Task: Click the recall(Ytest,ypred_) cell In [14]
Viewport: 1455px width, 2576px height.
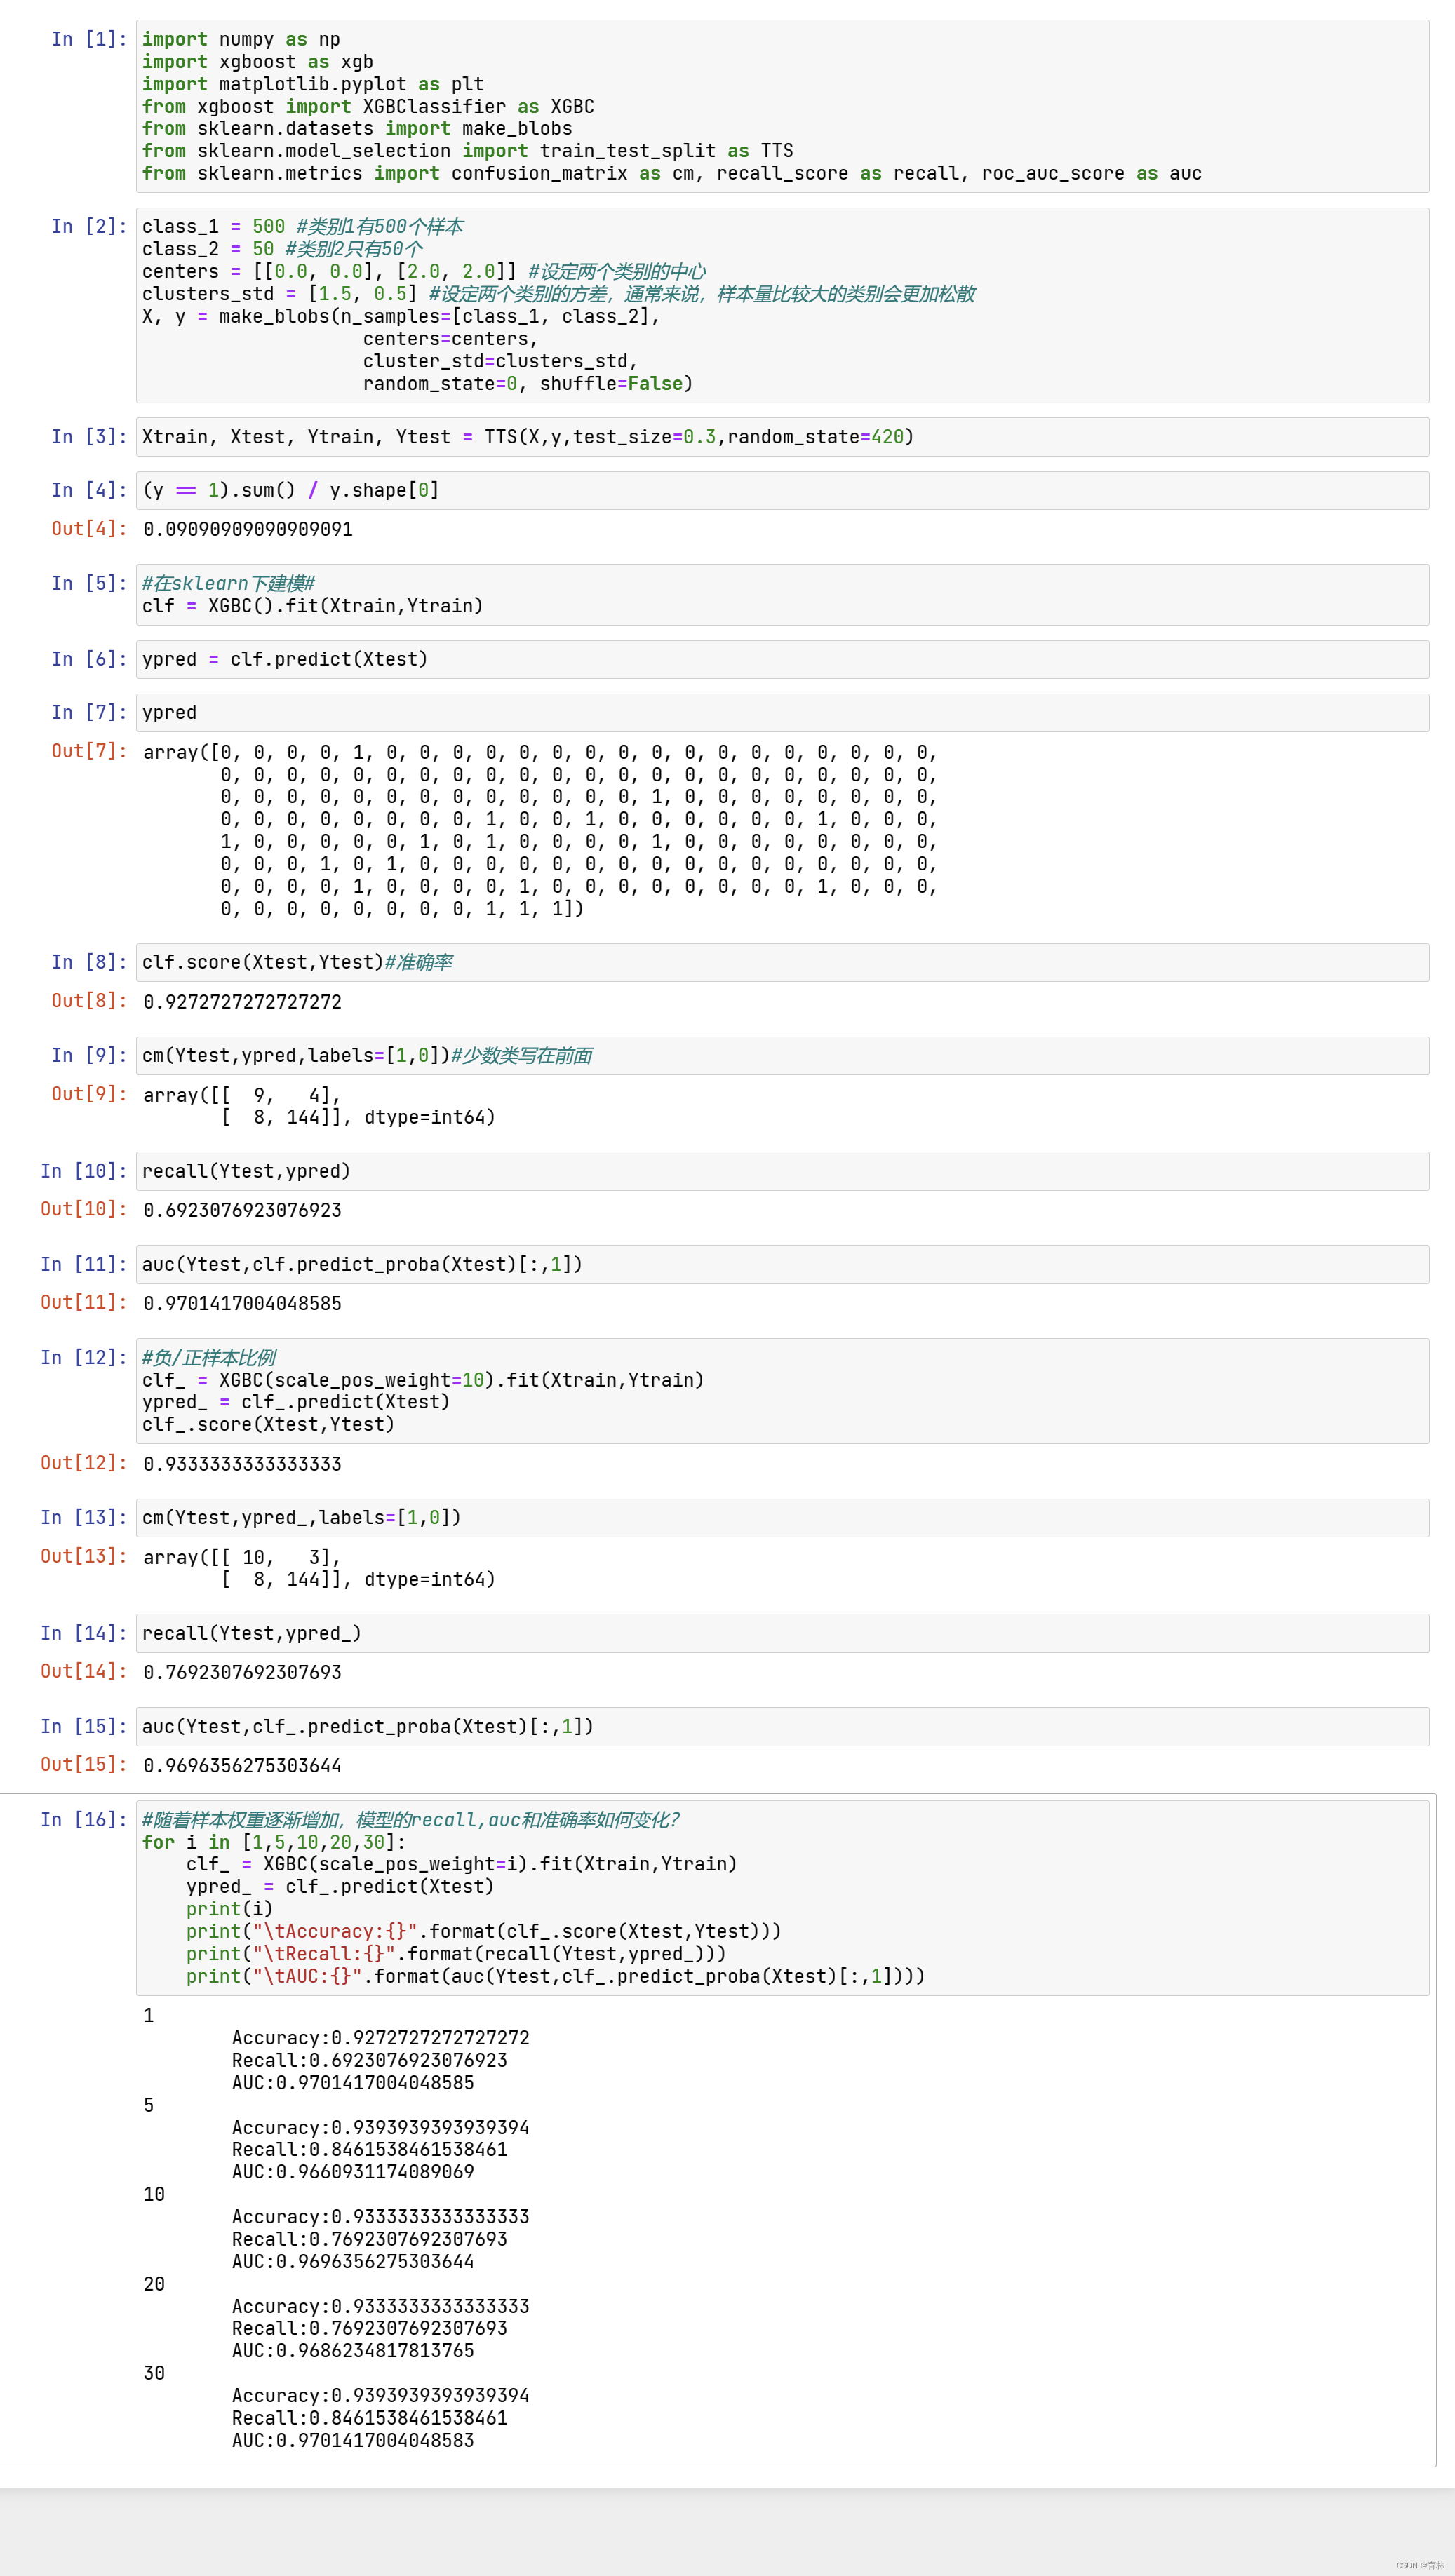Action: pyautogui.click(x=782, y=1633)
